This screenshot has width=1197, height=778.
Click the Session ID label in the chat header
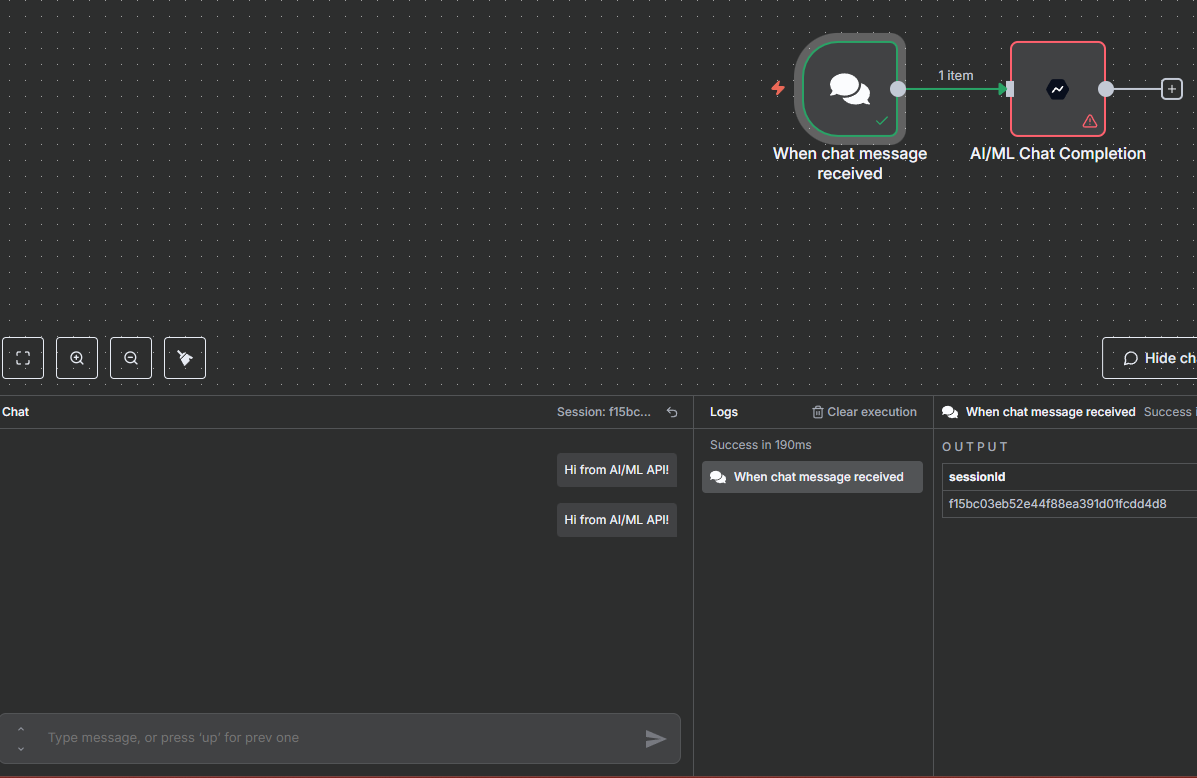coord(604,412)
